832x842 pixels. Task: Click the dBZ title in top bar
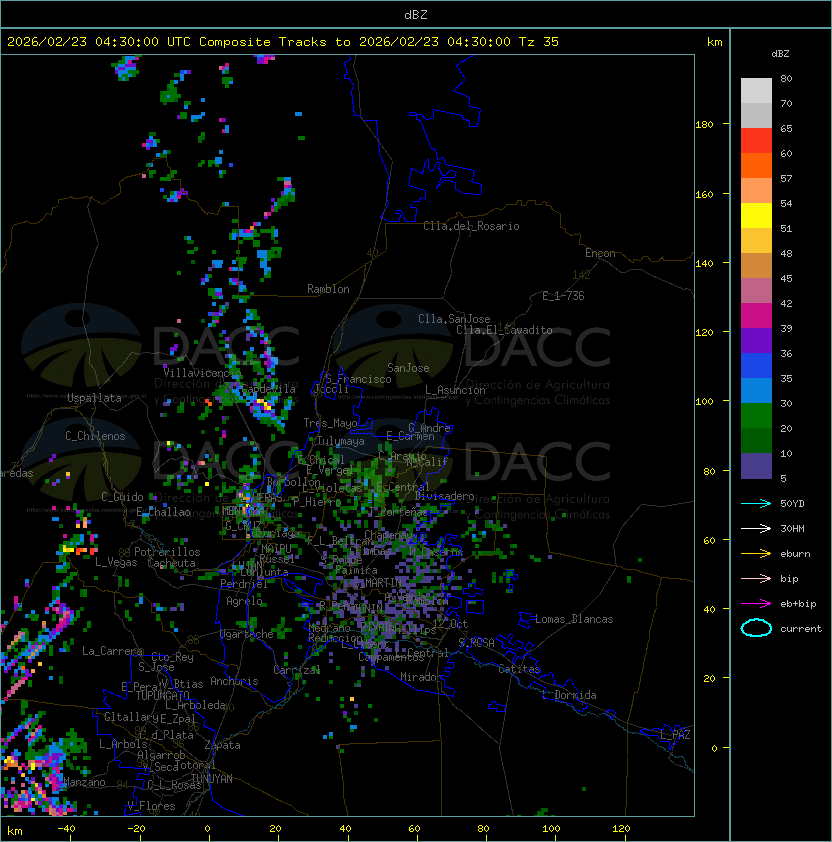416,14
